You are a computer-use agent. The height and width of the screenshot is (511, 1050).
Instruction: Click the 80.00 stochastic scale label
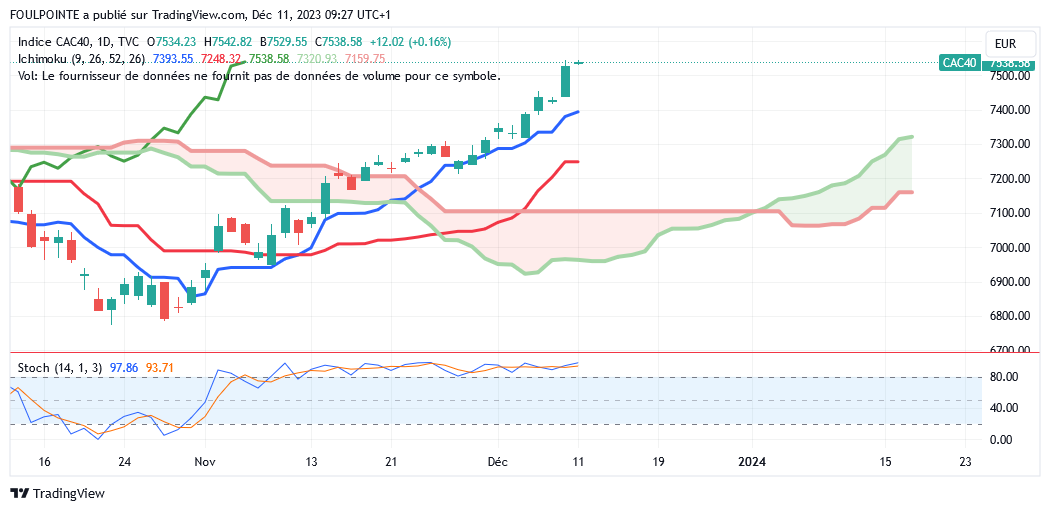coord(1003,377)
